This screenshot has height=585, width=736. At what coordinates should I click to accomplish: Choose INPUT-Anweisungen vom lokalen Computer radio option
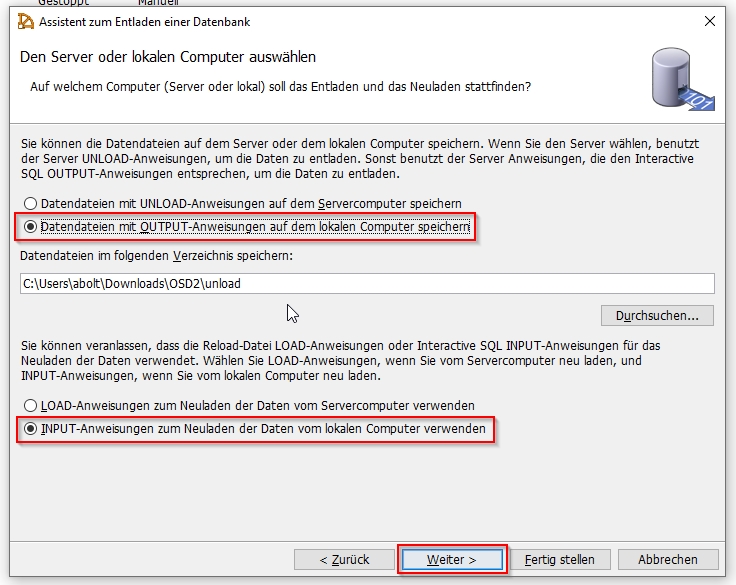[x=31, y=429]
